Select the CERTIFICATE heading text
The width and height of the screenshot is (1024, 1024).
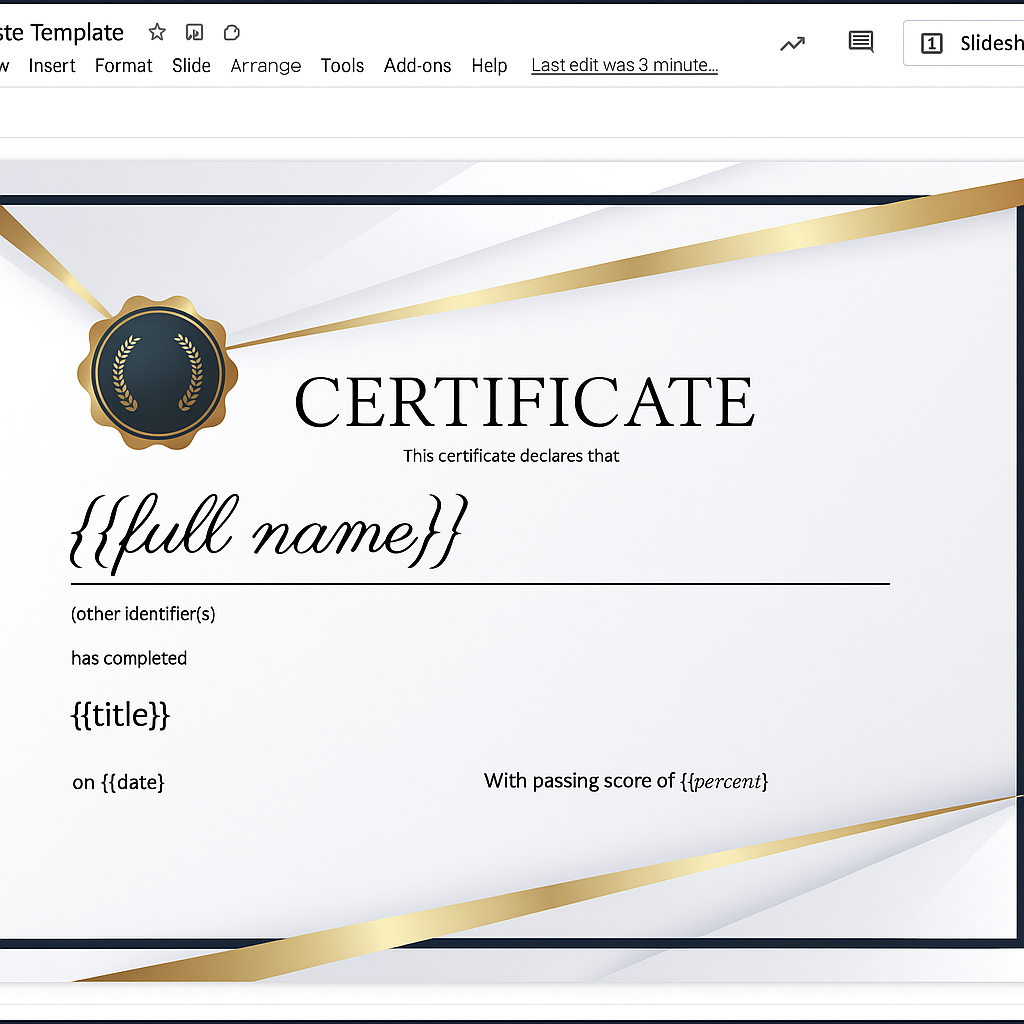click(524, 400)
